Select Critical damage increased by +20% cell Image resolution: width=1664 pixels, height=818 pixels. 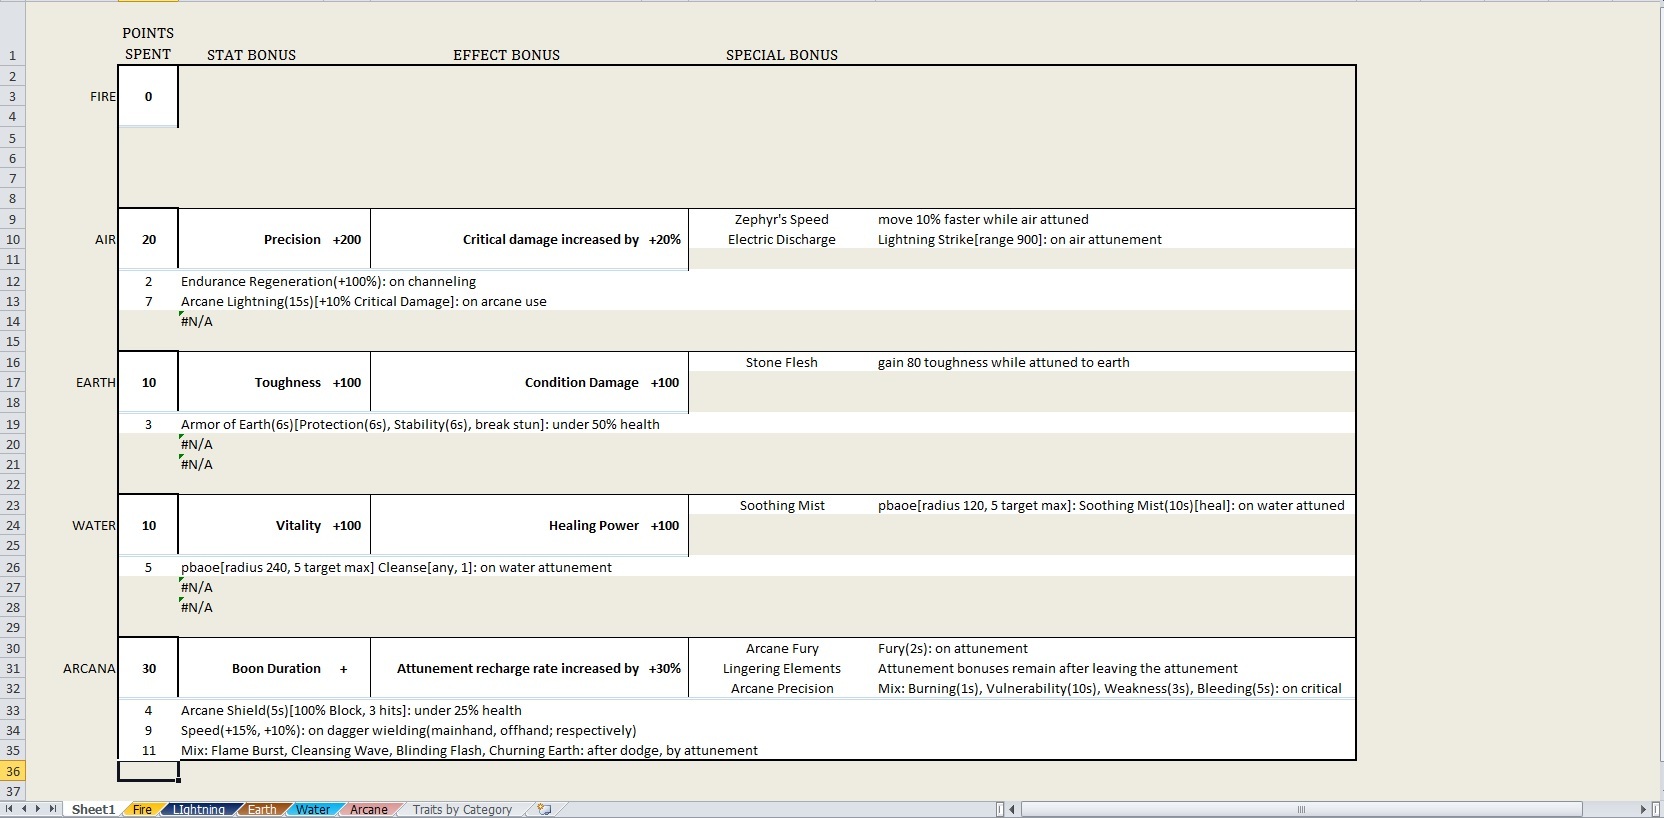[x=529, y=239]
